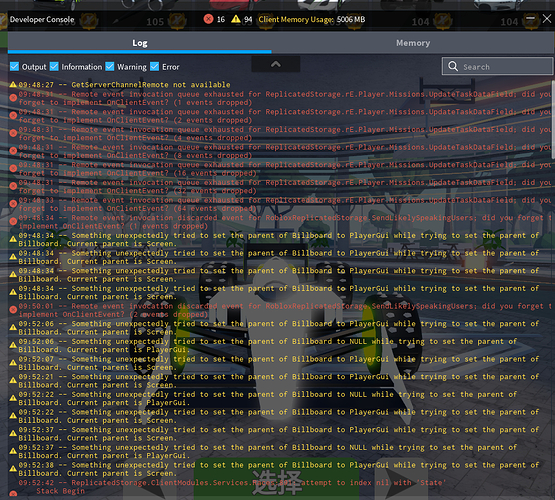The image size is (555, 500).
Task: Toggle the Error filter checkbox
Action: click(154, 67)
